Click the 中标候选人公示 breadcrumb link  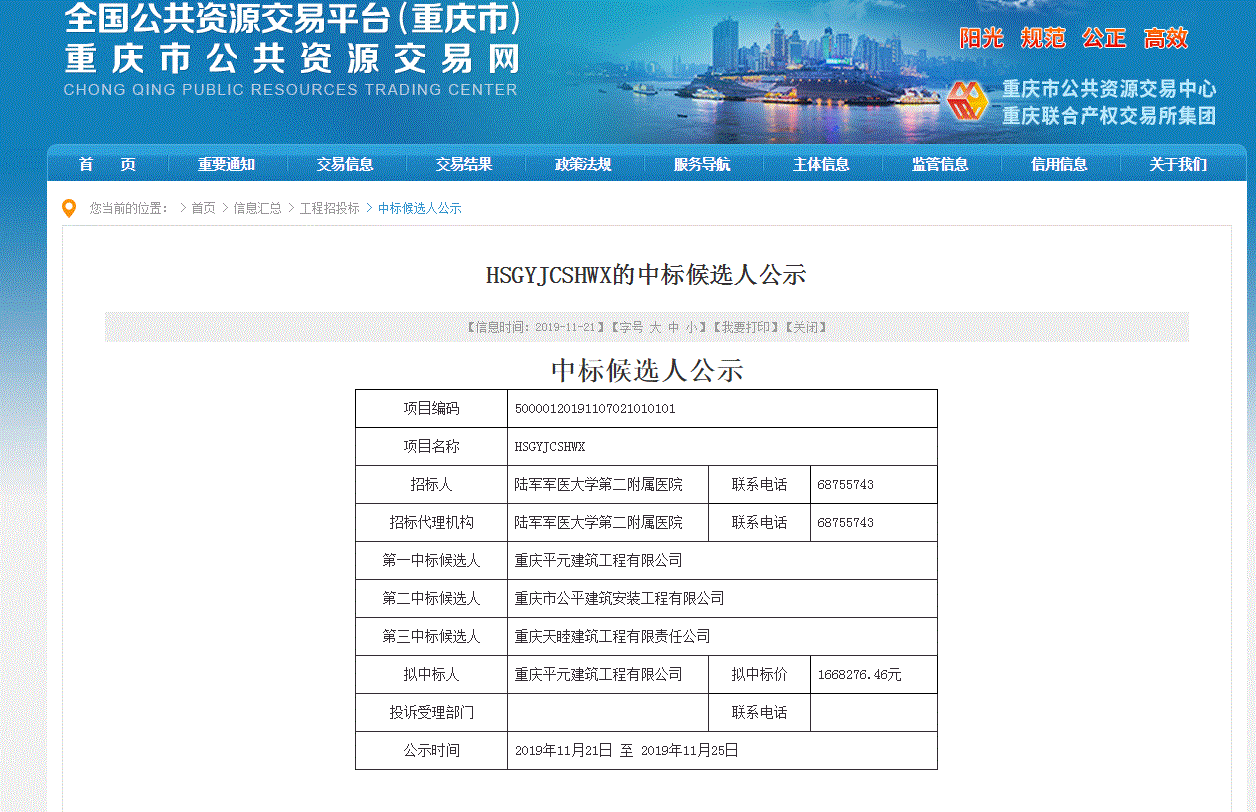pyautogui.click(x=419, y=208)
